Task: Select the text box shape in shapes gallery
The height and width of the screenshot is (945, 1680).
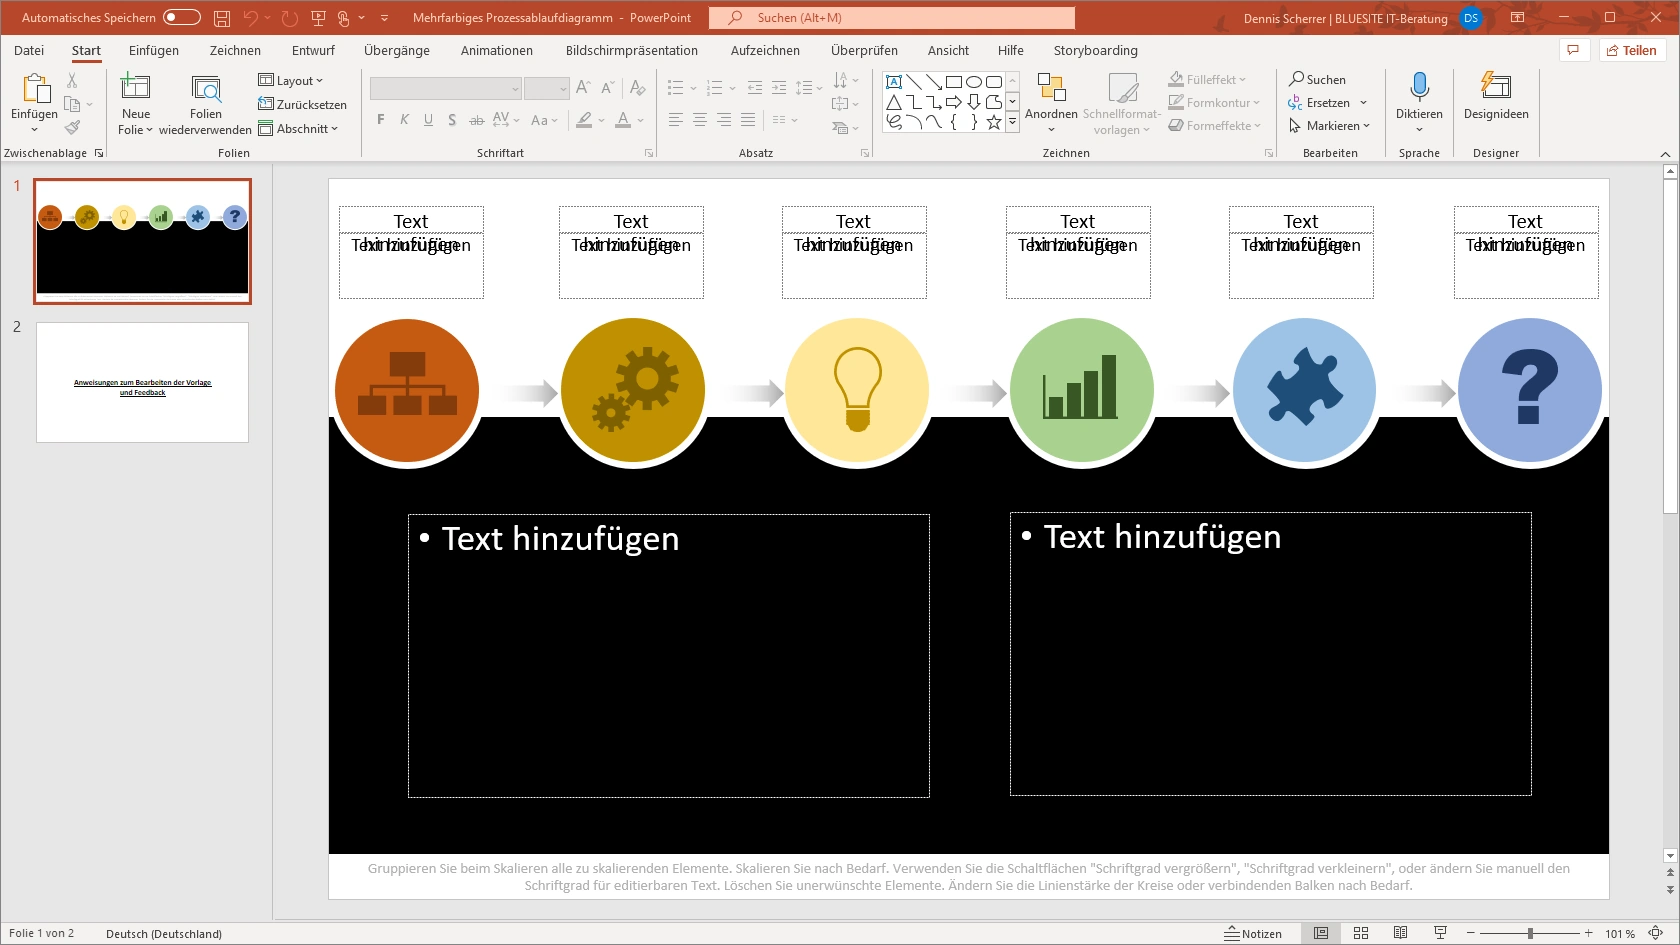Action: [x=894, y=82]
